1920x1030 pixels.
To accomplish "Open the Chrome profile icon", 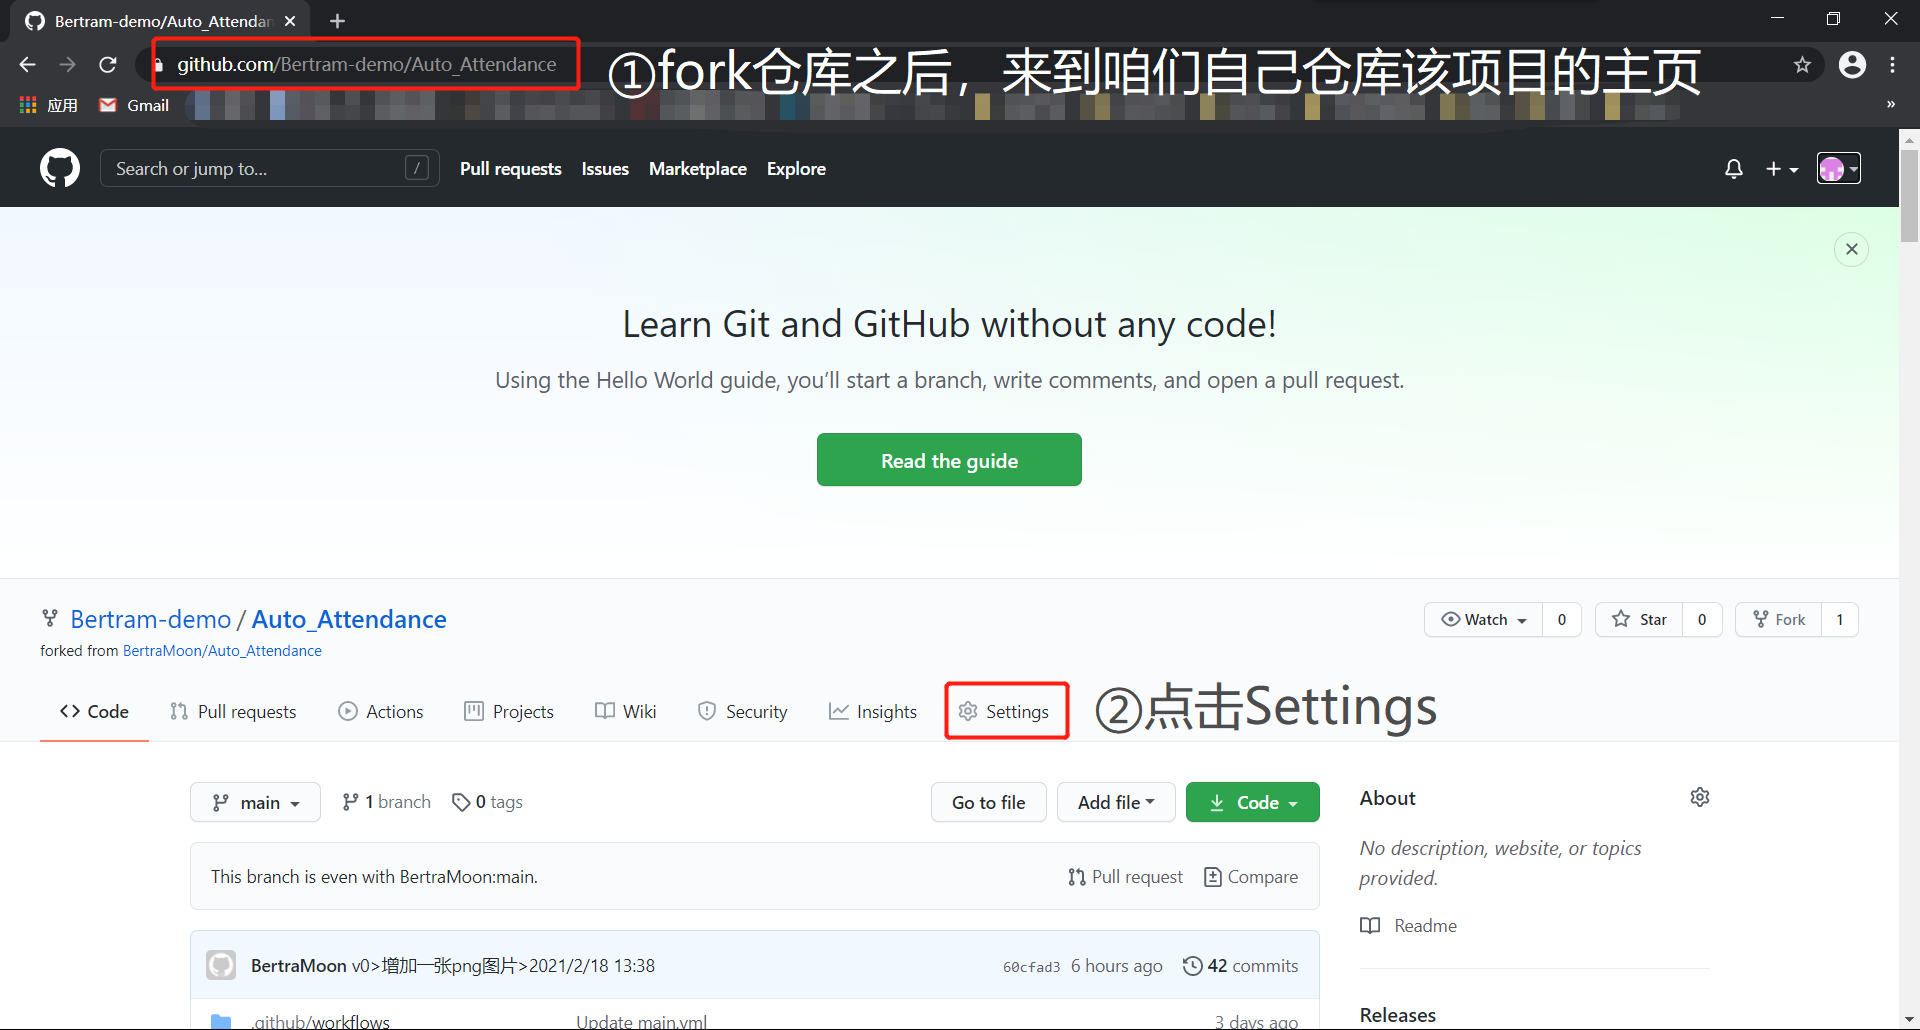I will point(1853,65).
